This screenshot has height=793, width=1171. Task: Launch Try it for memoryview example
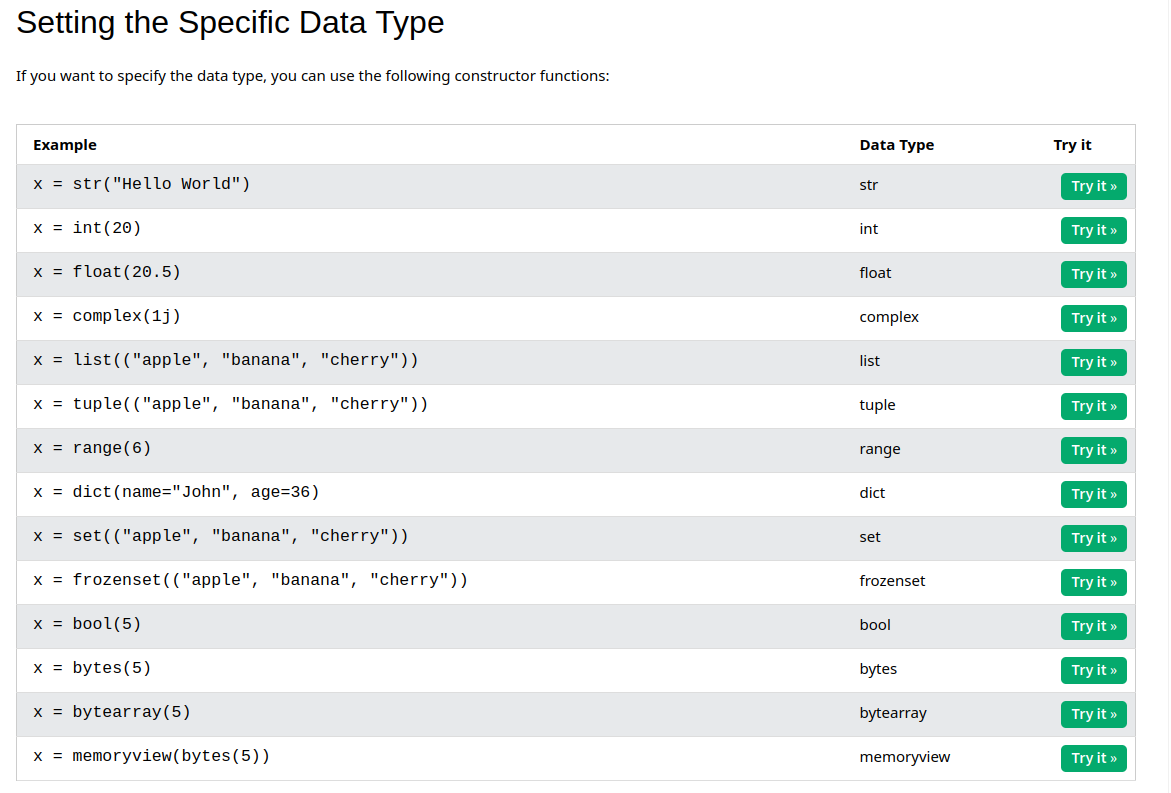pyautogui.click(x=1093, y=758)
